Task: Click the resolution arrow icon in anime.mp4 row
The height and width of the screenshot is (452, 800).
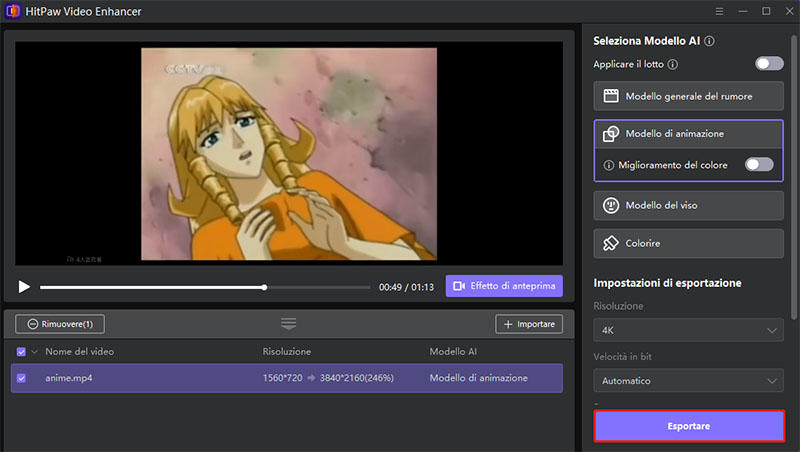Action: click(x=311, y=378)
